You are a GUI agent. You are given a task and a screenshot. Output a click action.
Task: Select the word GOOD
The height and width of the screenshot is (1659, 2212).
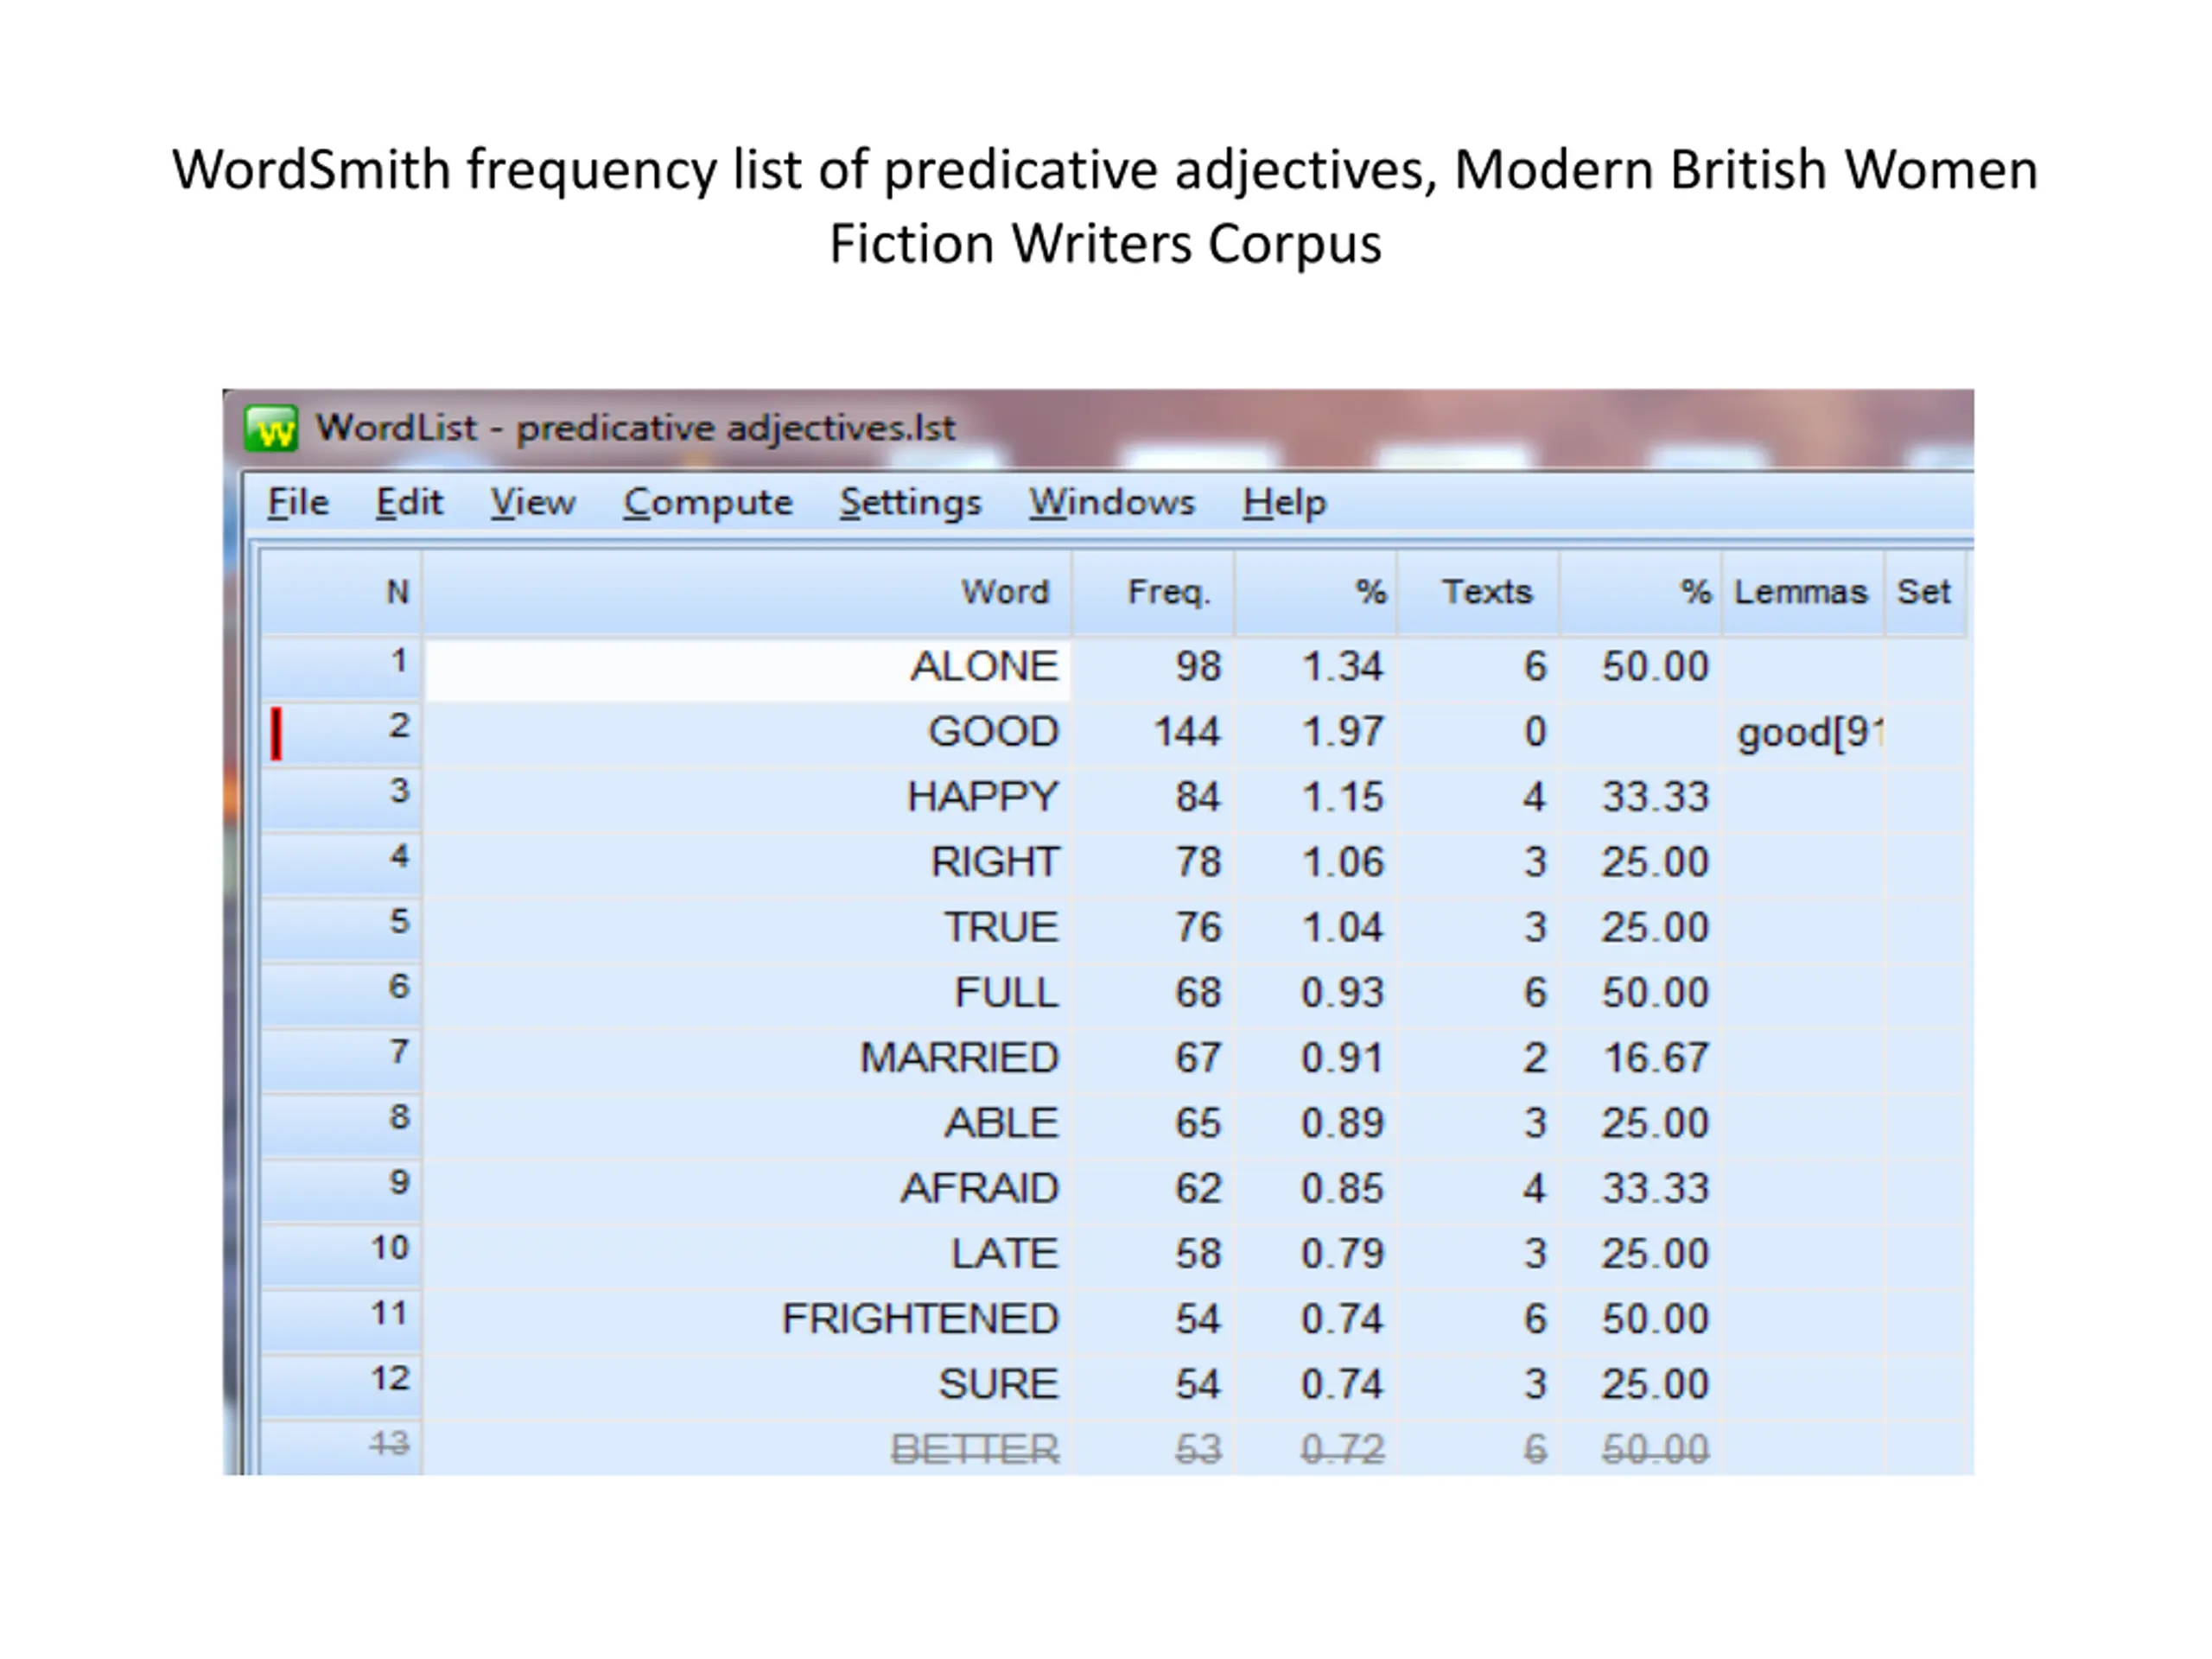(993, 732)
